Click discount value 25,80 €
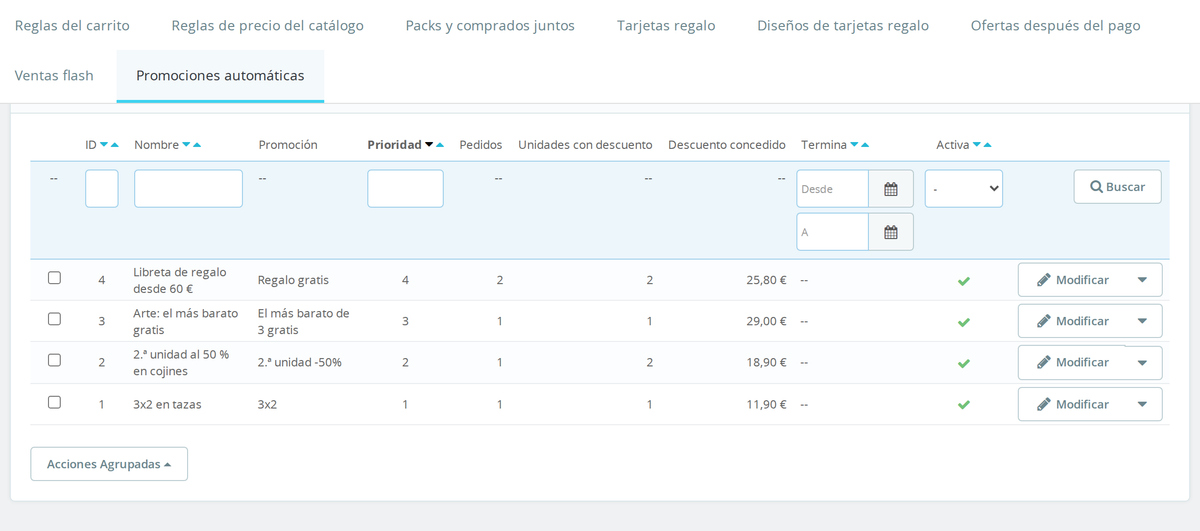Screen dimensions: 1200x531 [x=766, y=280]
